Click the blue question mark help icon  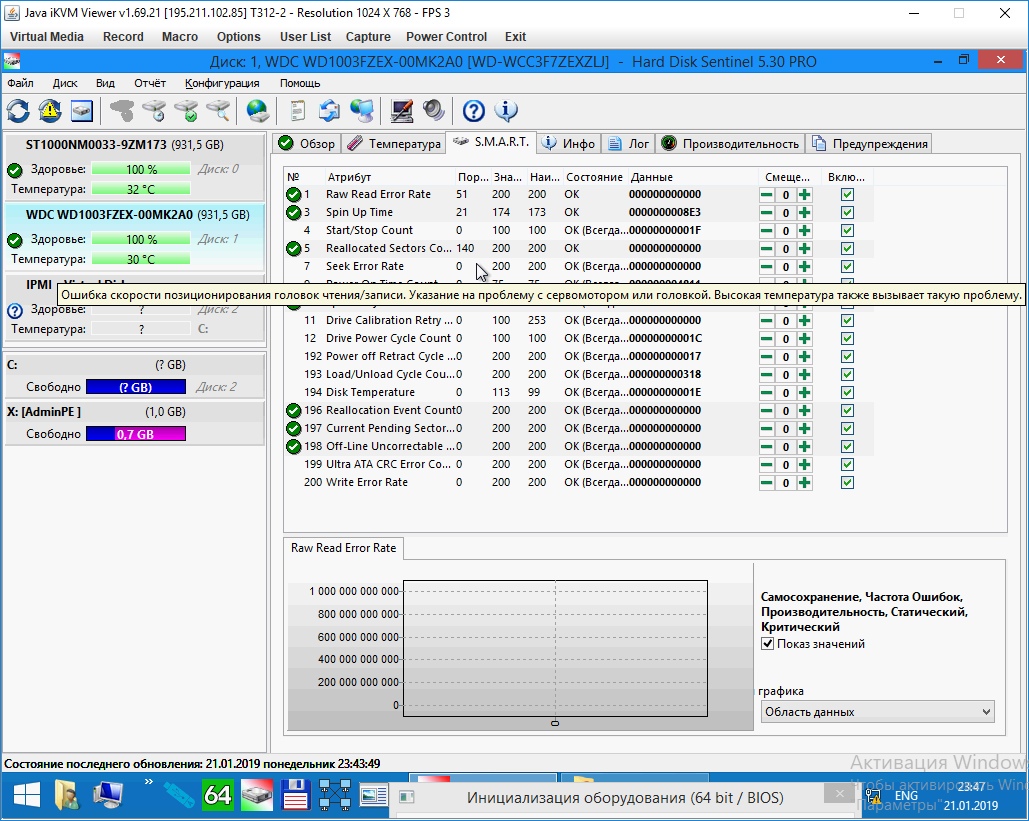[473, 111]
